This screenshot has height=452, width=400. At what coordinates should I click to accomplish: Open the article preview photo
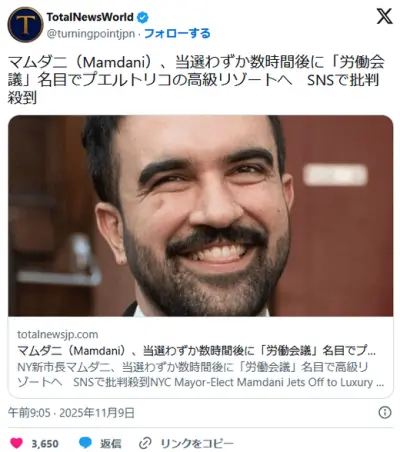[x=201, y=216]
